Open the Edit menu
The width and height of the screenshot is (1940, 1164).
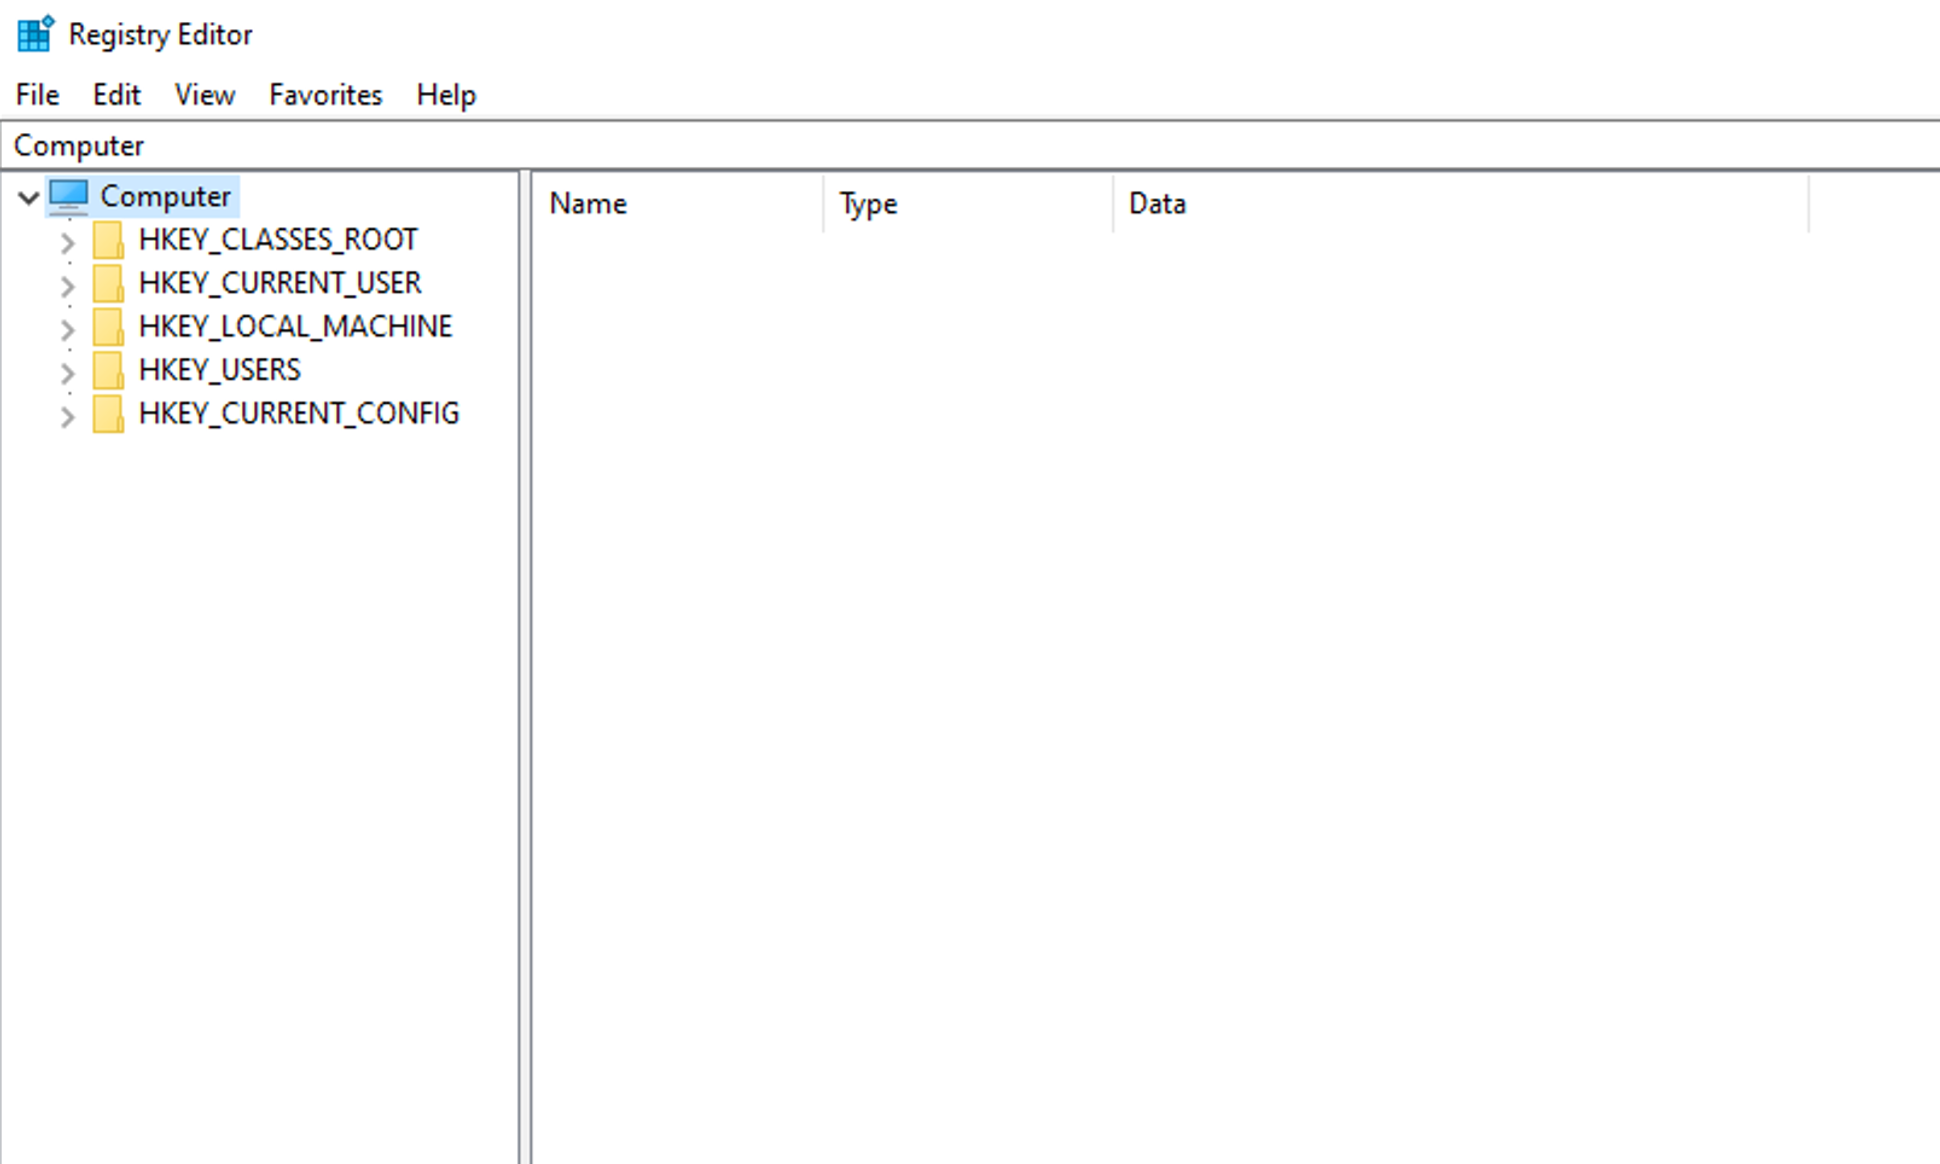point(116,94)
